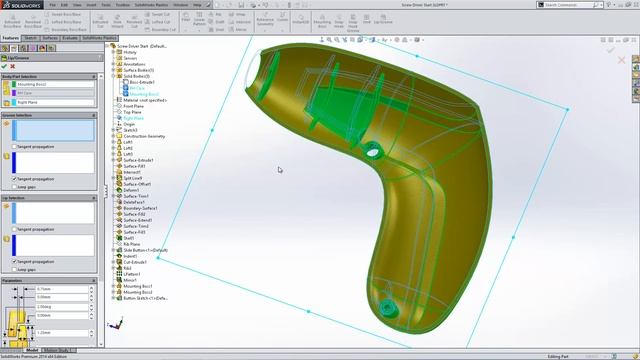640x360 pixels.
Task: Open the Reference Geometry tool
Action: 265,20
